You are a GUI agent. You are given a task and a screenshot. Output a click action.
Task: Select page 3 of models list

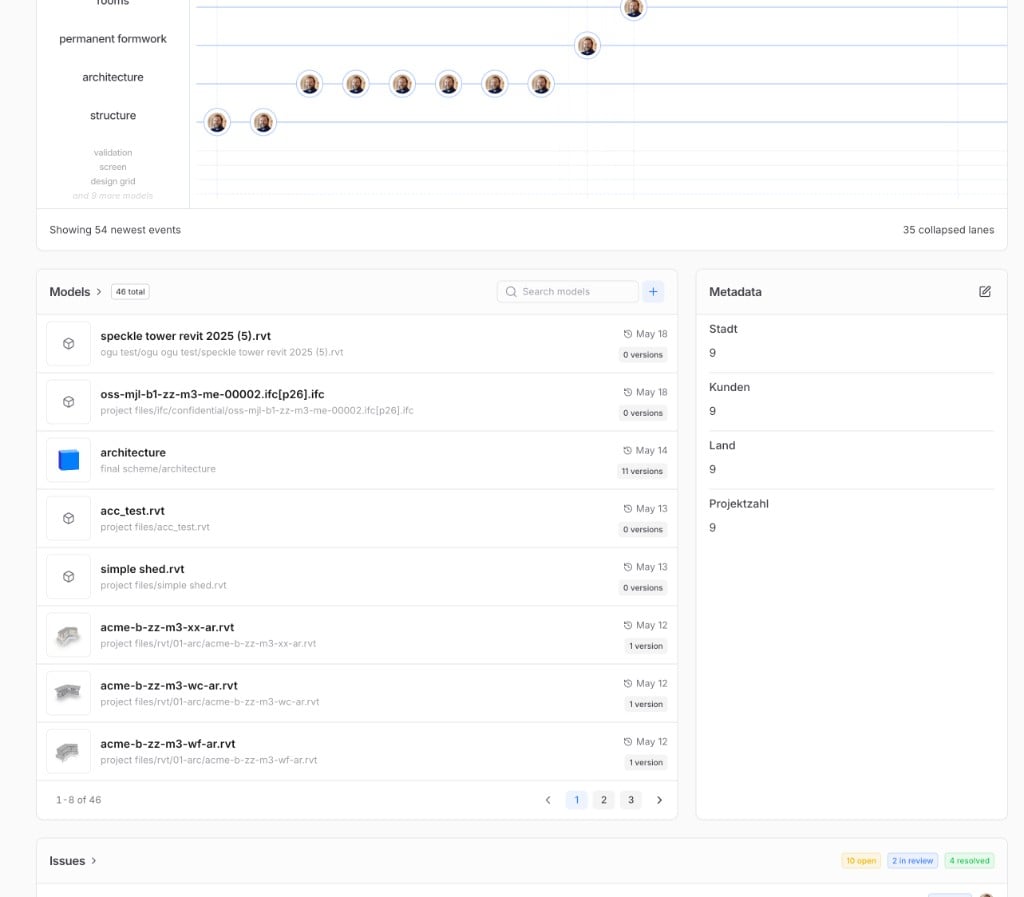(631, 800)
